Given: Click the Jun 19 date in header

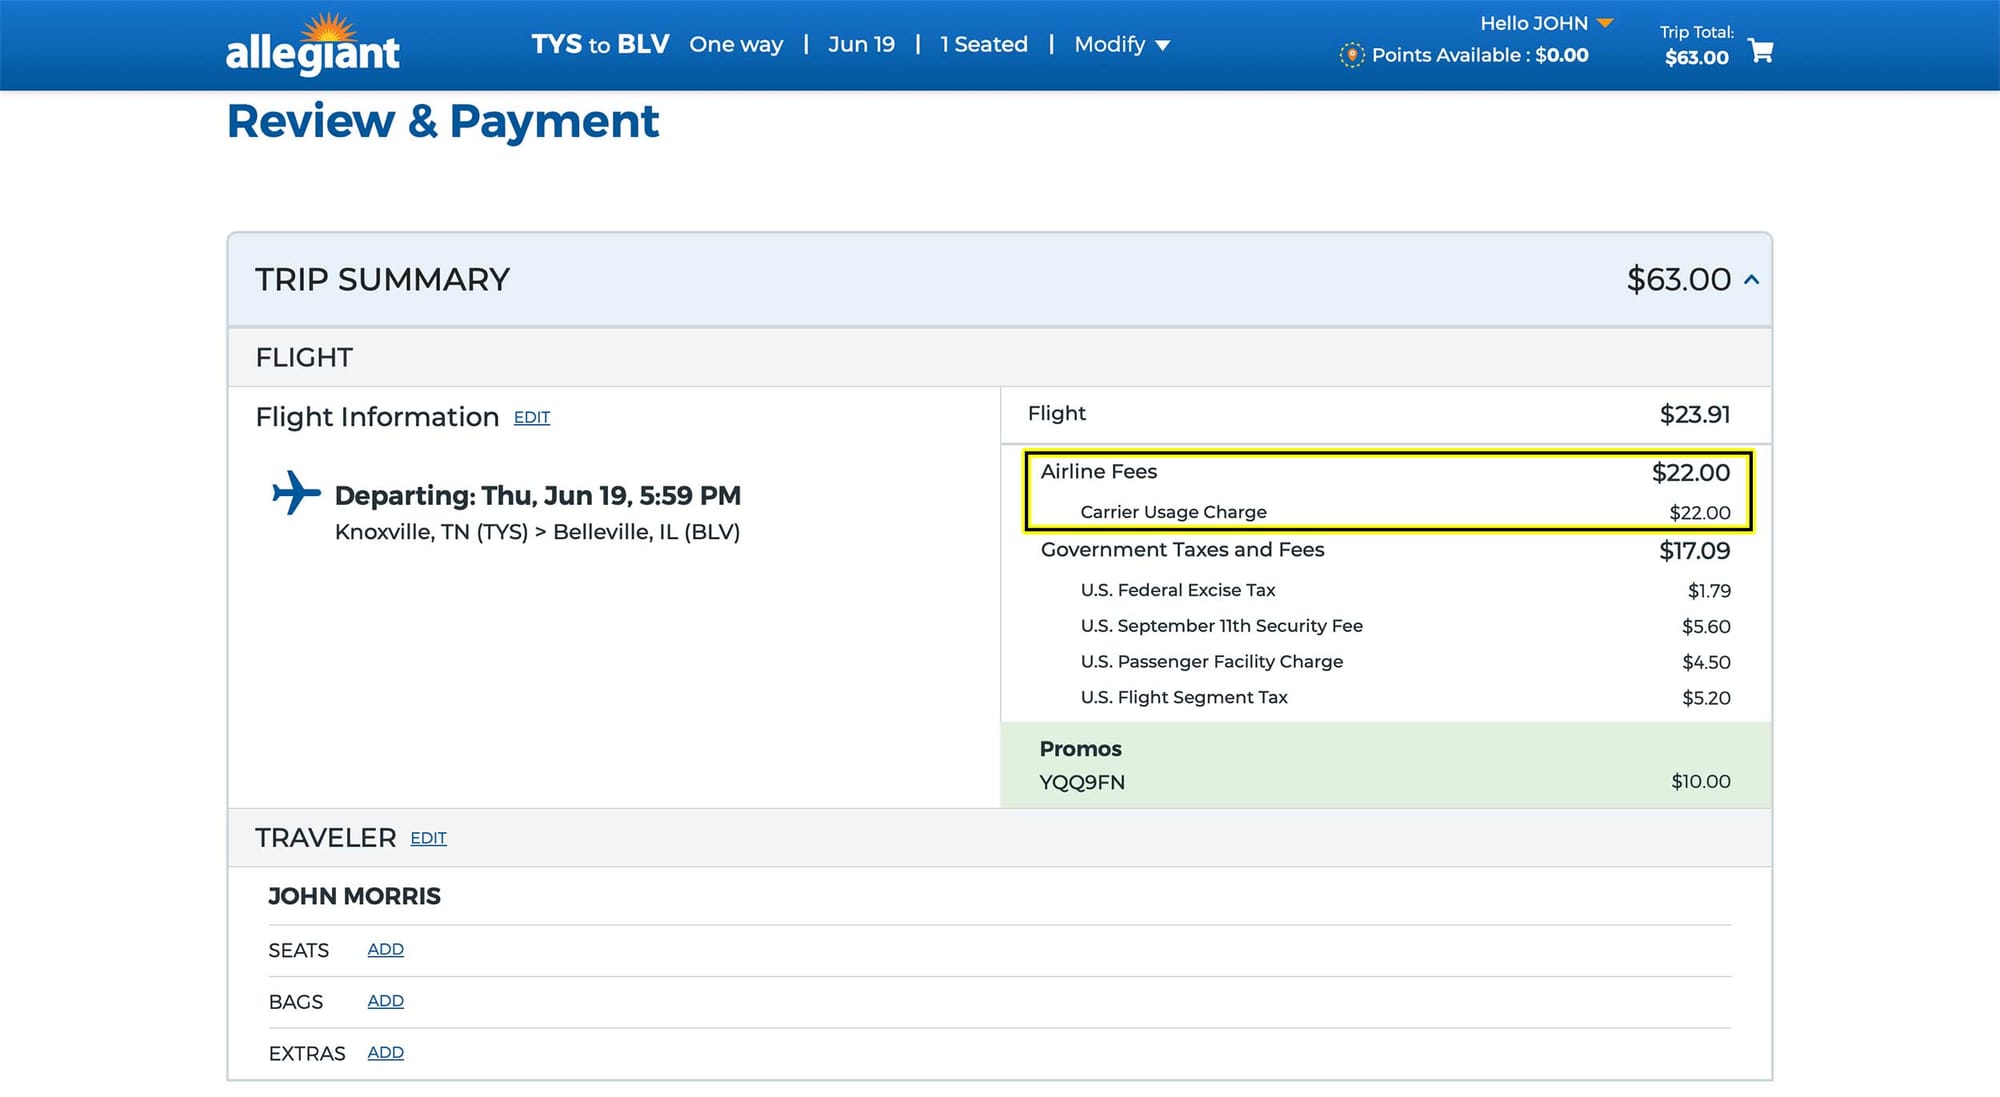Looking at the screenshot, I should [x=861, y=44].
